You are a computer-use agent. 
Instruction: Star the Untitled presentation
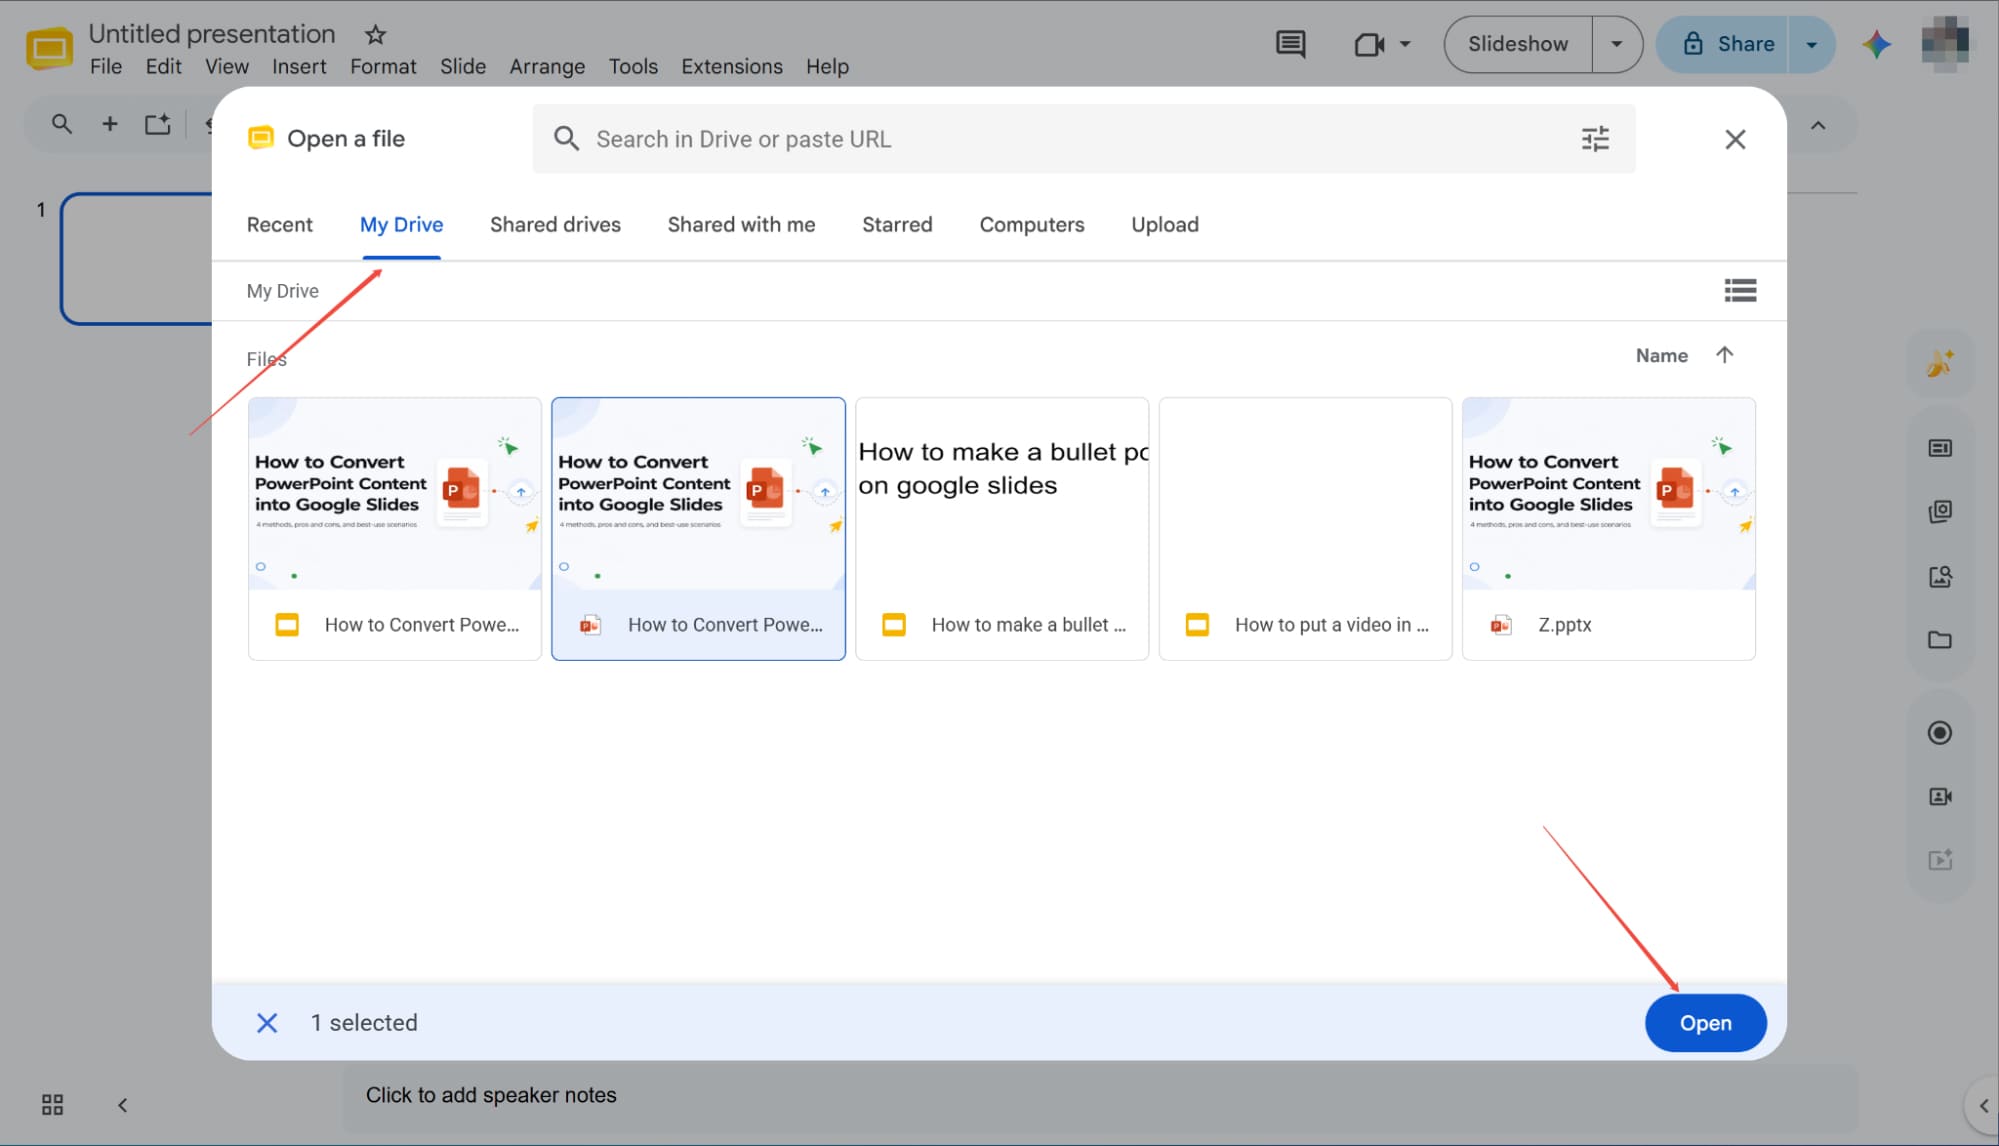coord(375,35)
